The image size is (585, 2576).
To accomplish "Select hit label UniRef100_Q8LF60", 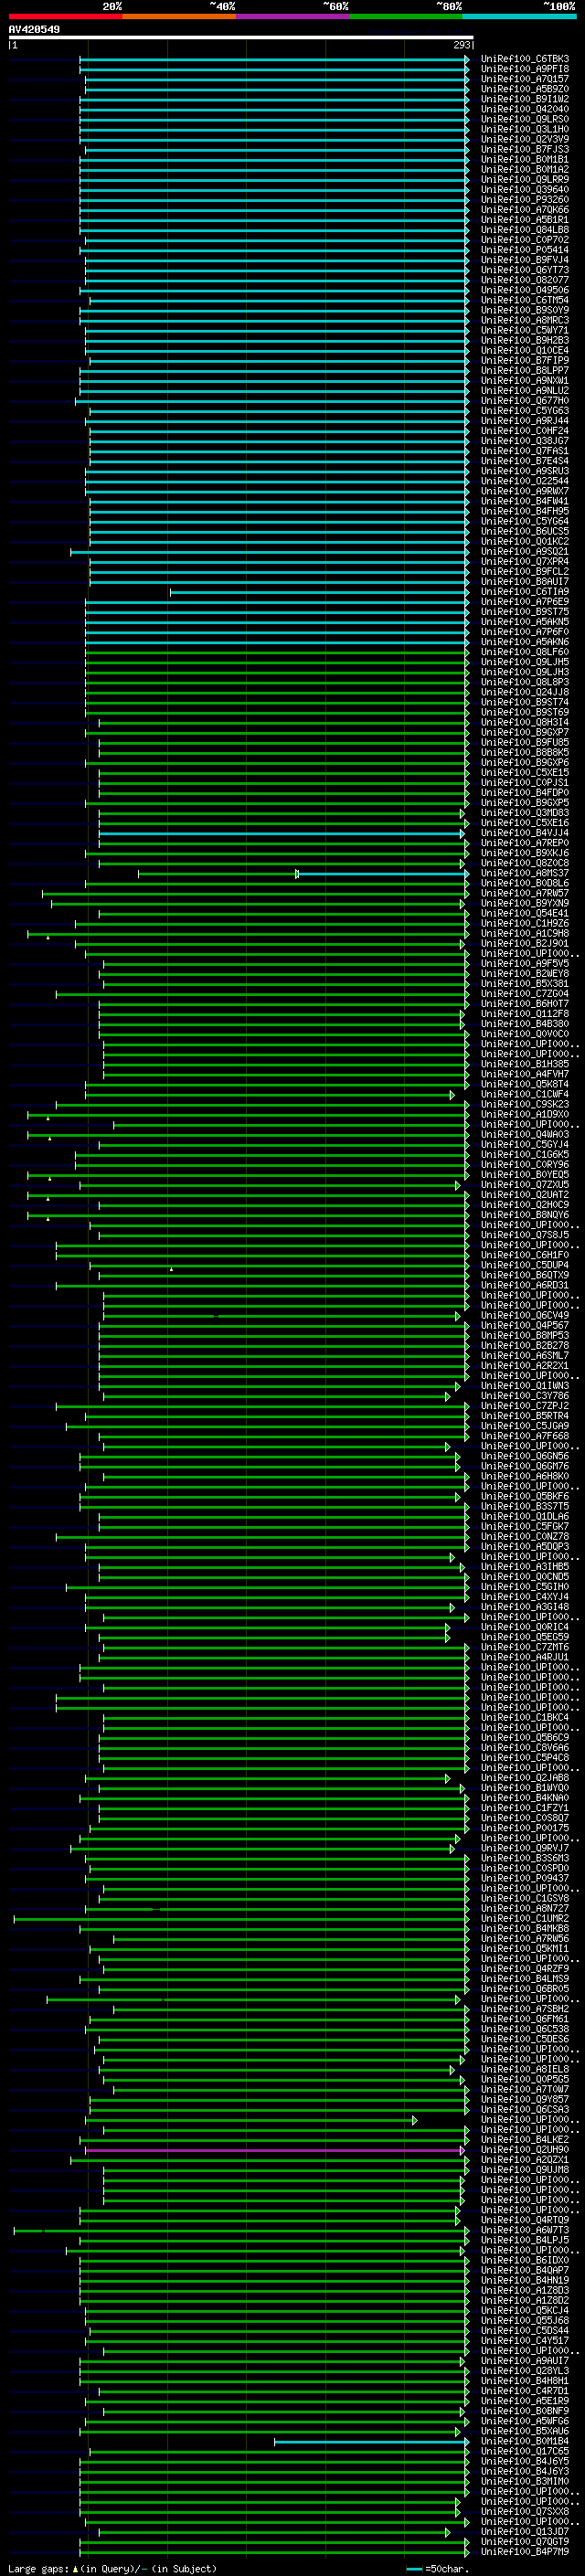I will 524,652.
